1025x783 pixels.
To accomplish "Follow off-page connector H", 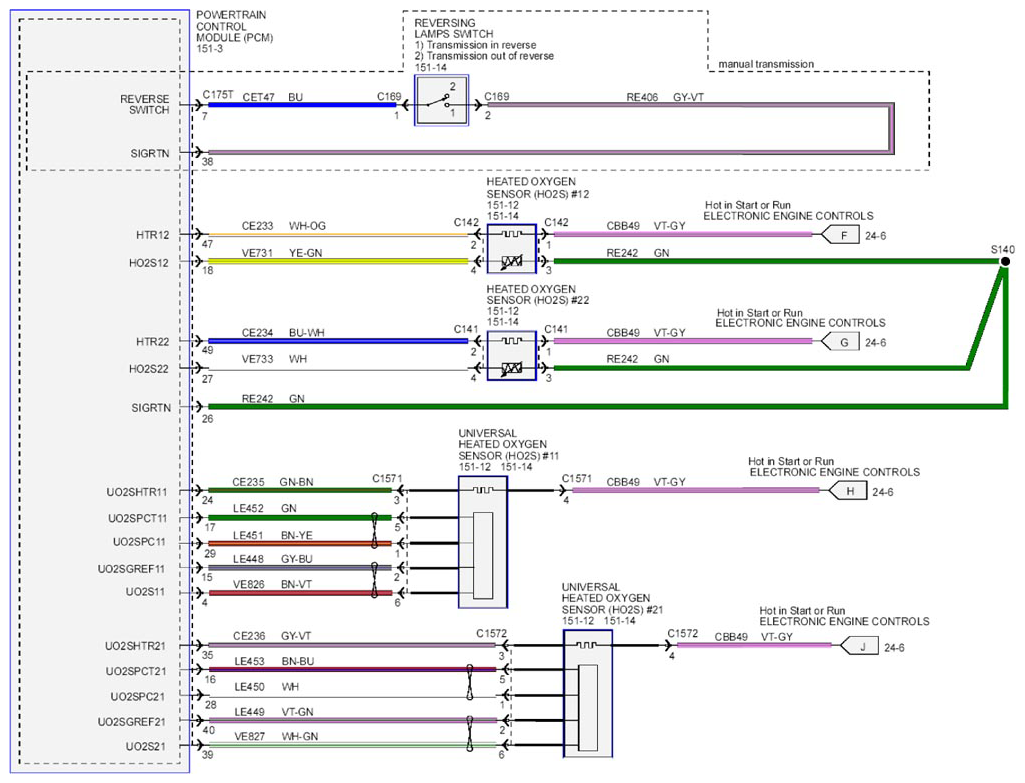I will 847,491.
